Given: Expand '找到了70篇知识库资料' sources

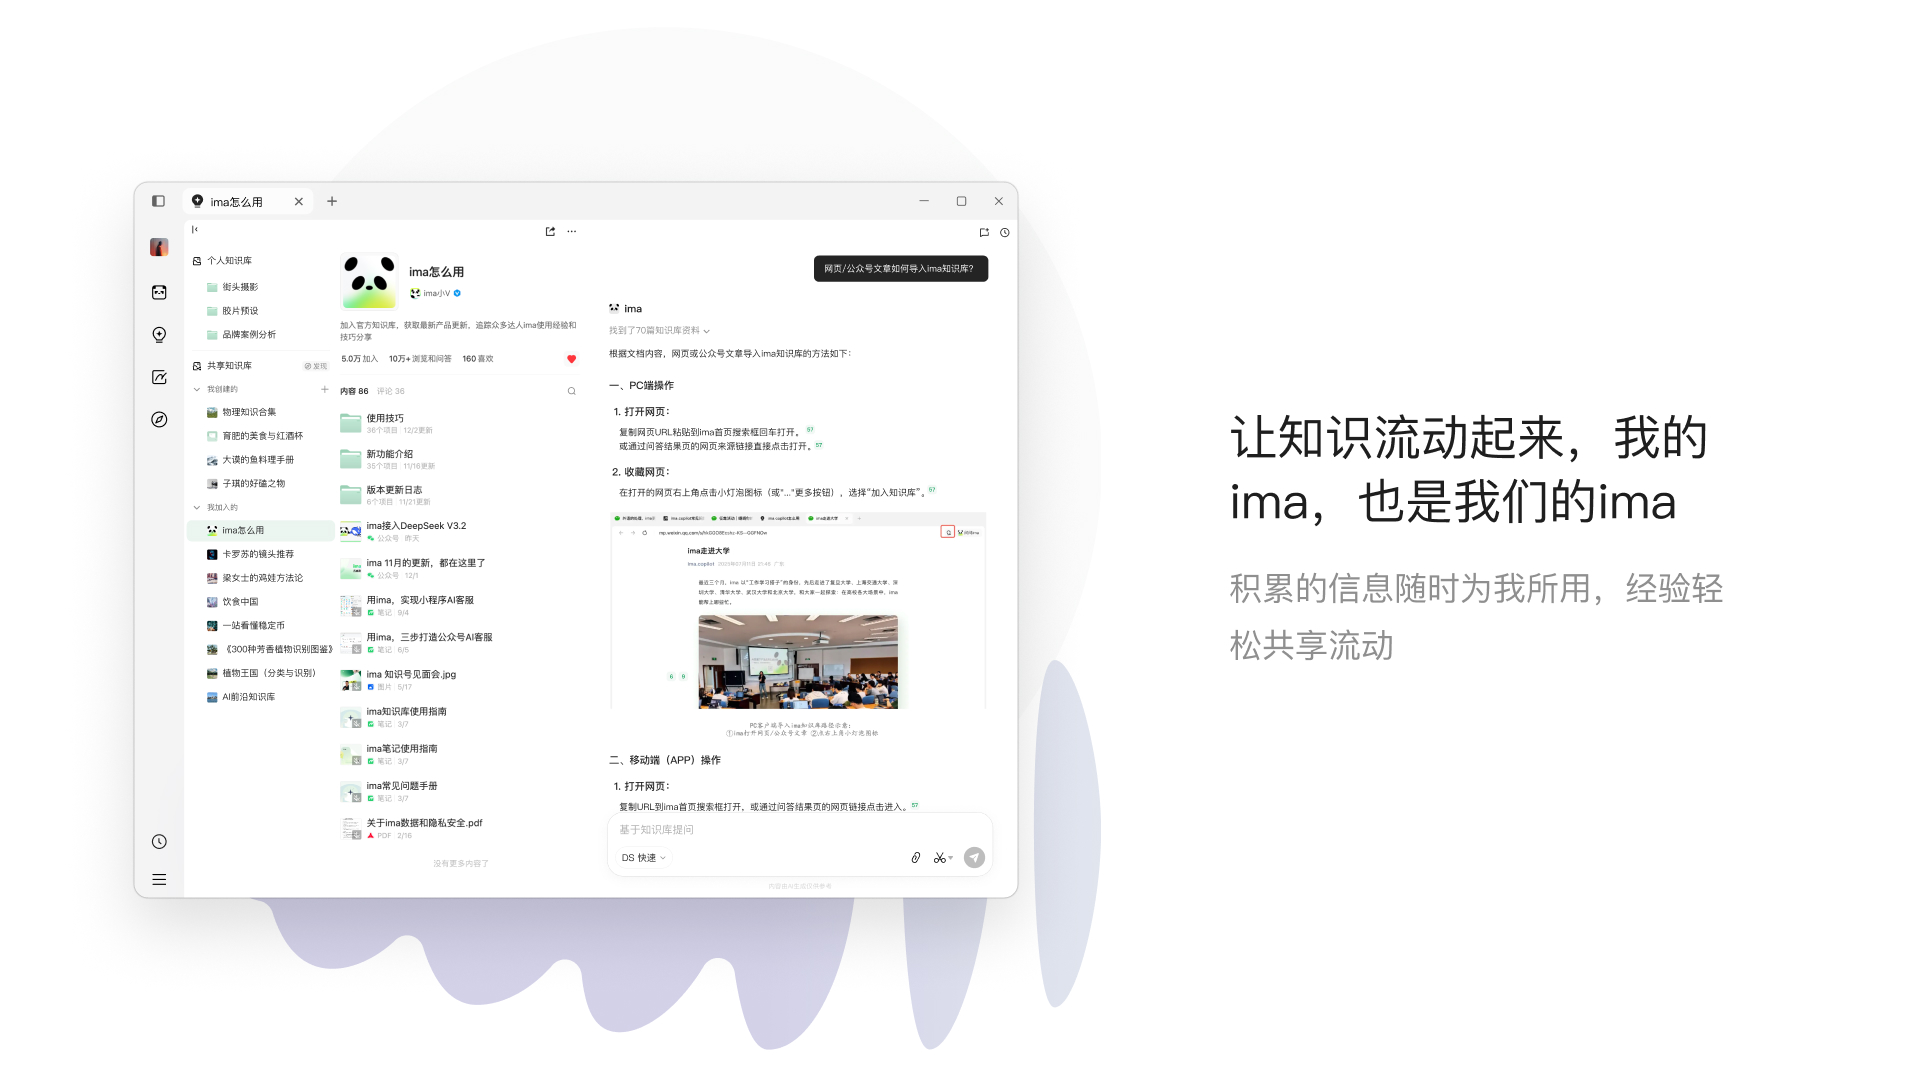Looking at the screenshot, I should point(660,331).
